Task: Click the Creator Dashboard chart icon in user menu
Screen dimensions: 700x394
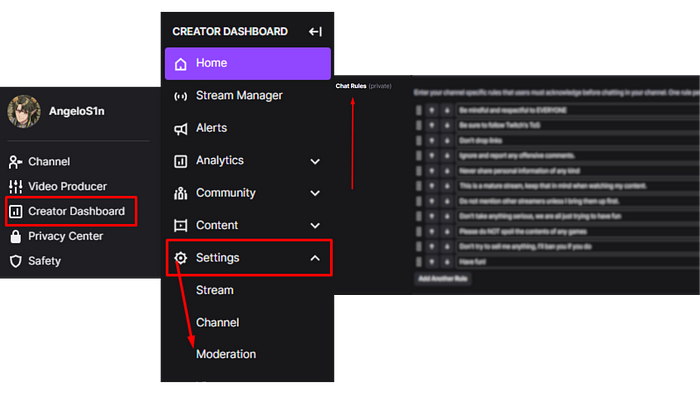Action: [16, 211]
